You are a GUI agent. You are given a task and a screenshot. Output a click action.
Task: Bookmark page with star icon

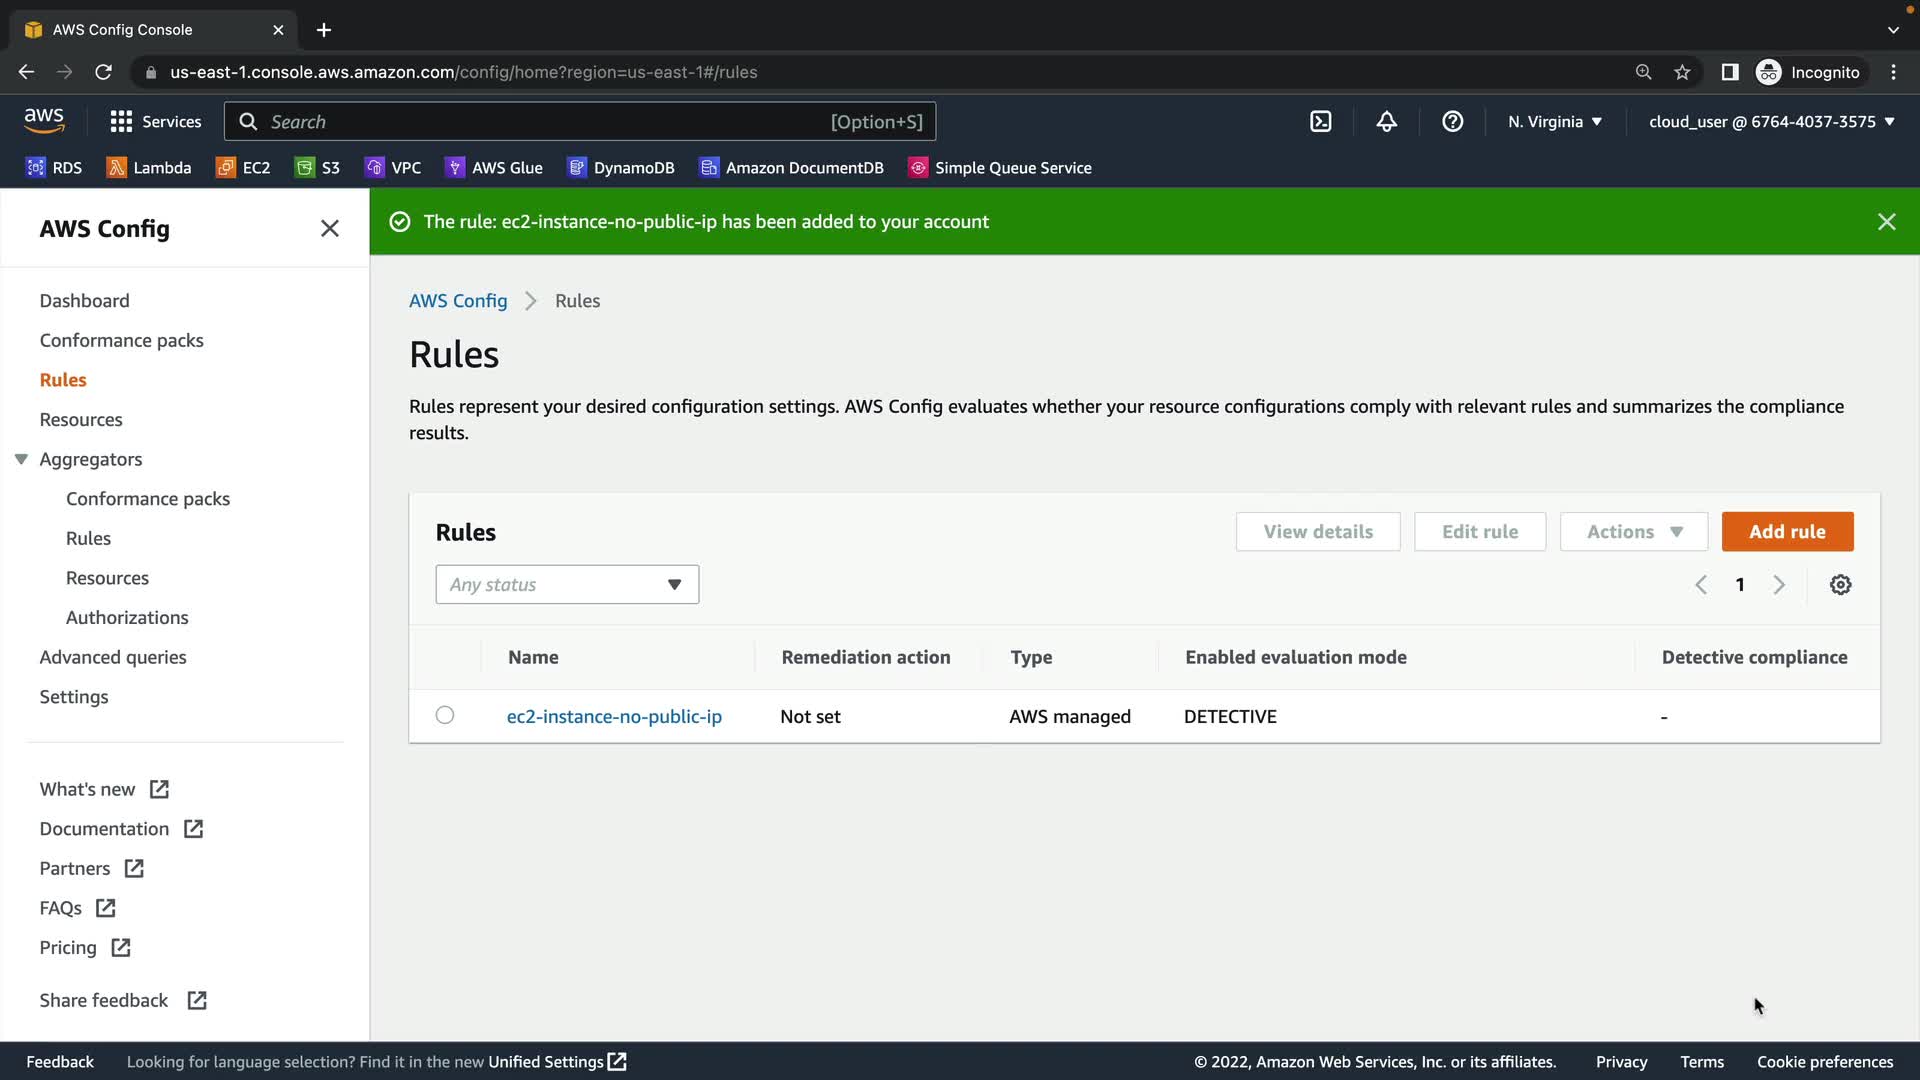point(1682,72)
